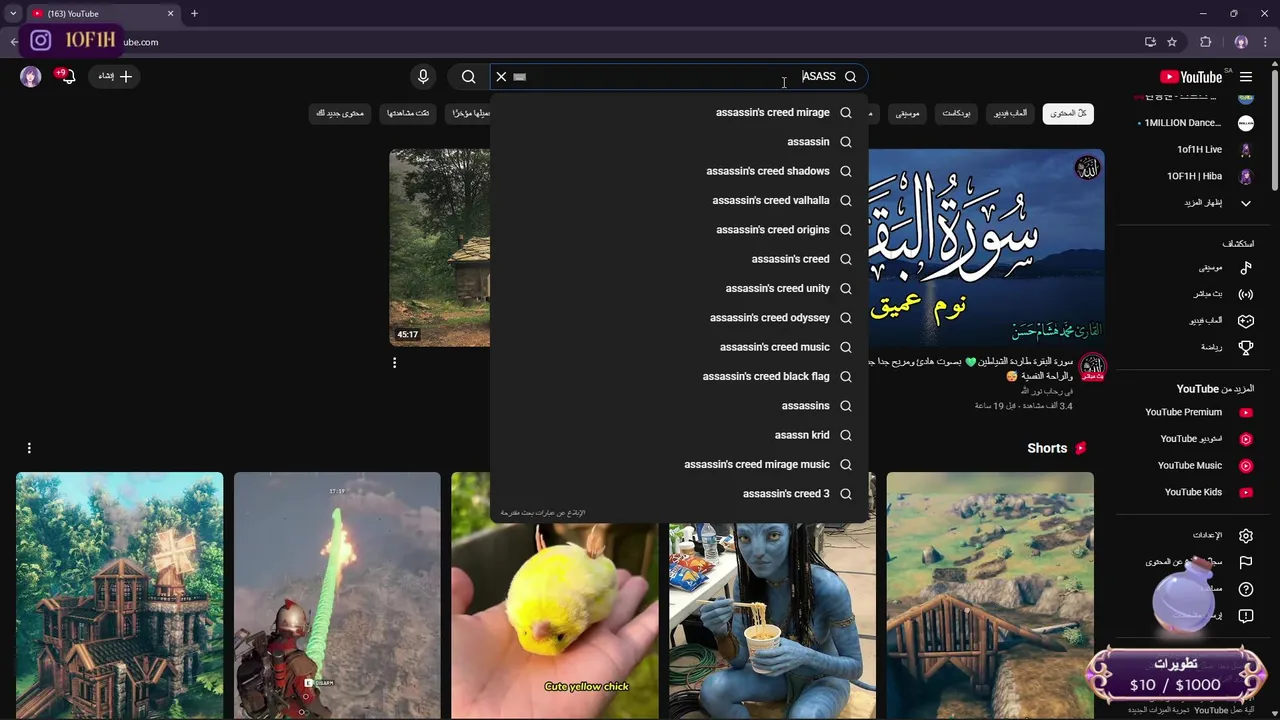Open the forest cabin video with 45:17 duration

440,248
